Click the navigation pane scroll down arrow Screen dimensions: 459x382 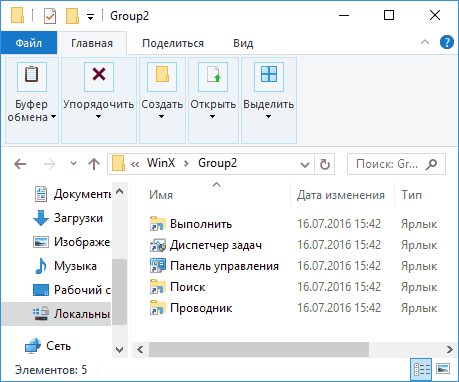(x=120, y=350)
